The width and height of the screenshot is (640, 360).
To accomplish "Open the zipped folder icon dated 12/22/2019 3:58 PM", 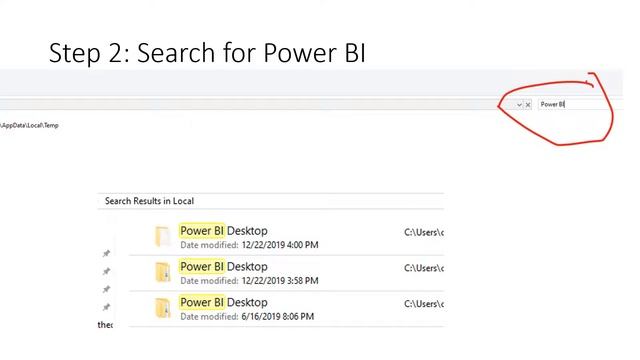I will pos(162,272).
